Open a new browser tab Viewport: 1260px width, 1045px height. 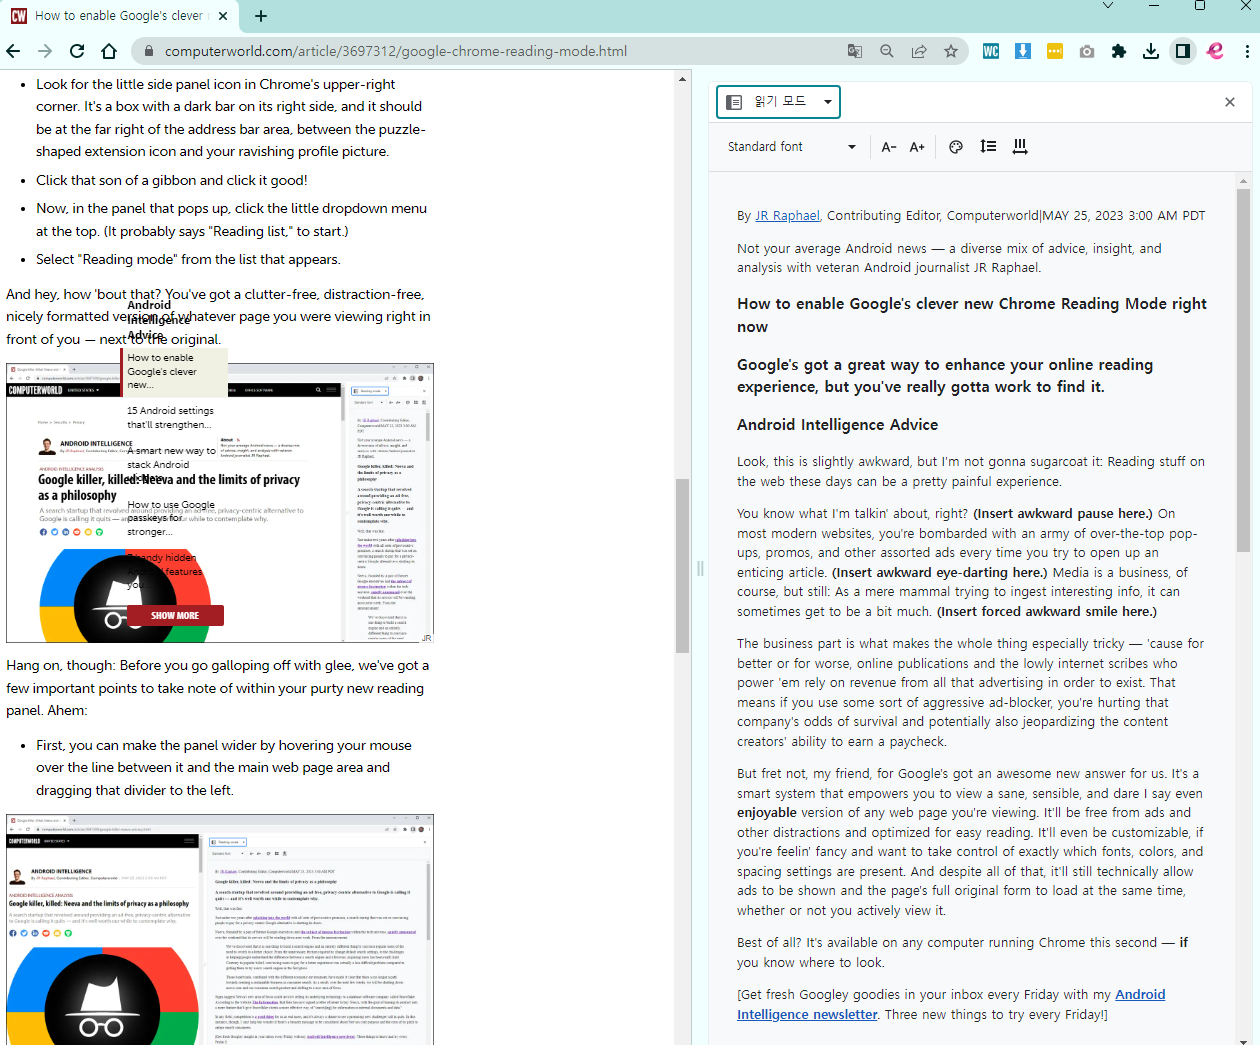pyautogui.click(x=261, y=16)
